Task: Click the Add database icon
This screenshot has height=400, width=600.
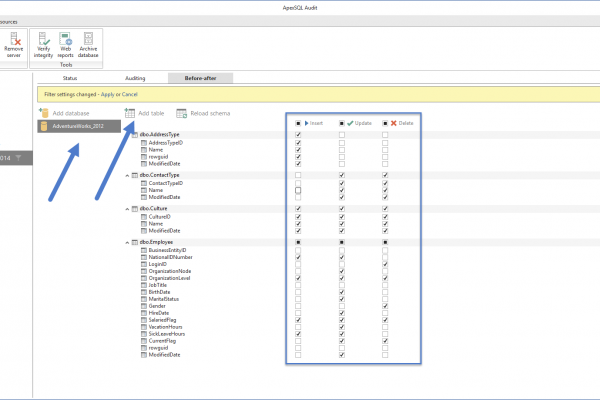Action: tap(44, 113)
